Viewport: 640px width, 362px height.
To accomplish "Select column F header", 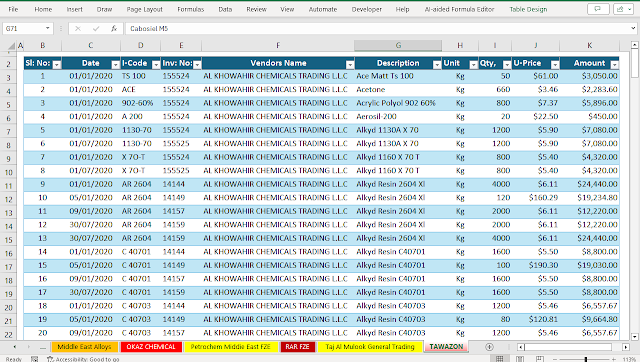I will 278,45.
